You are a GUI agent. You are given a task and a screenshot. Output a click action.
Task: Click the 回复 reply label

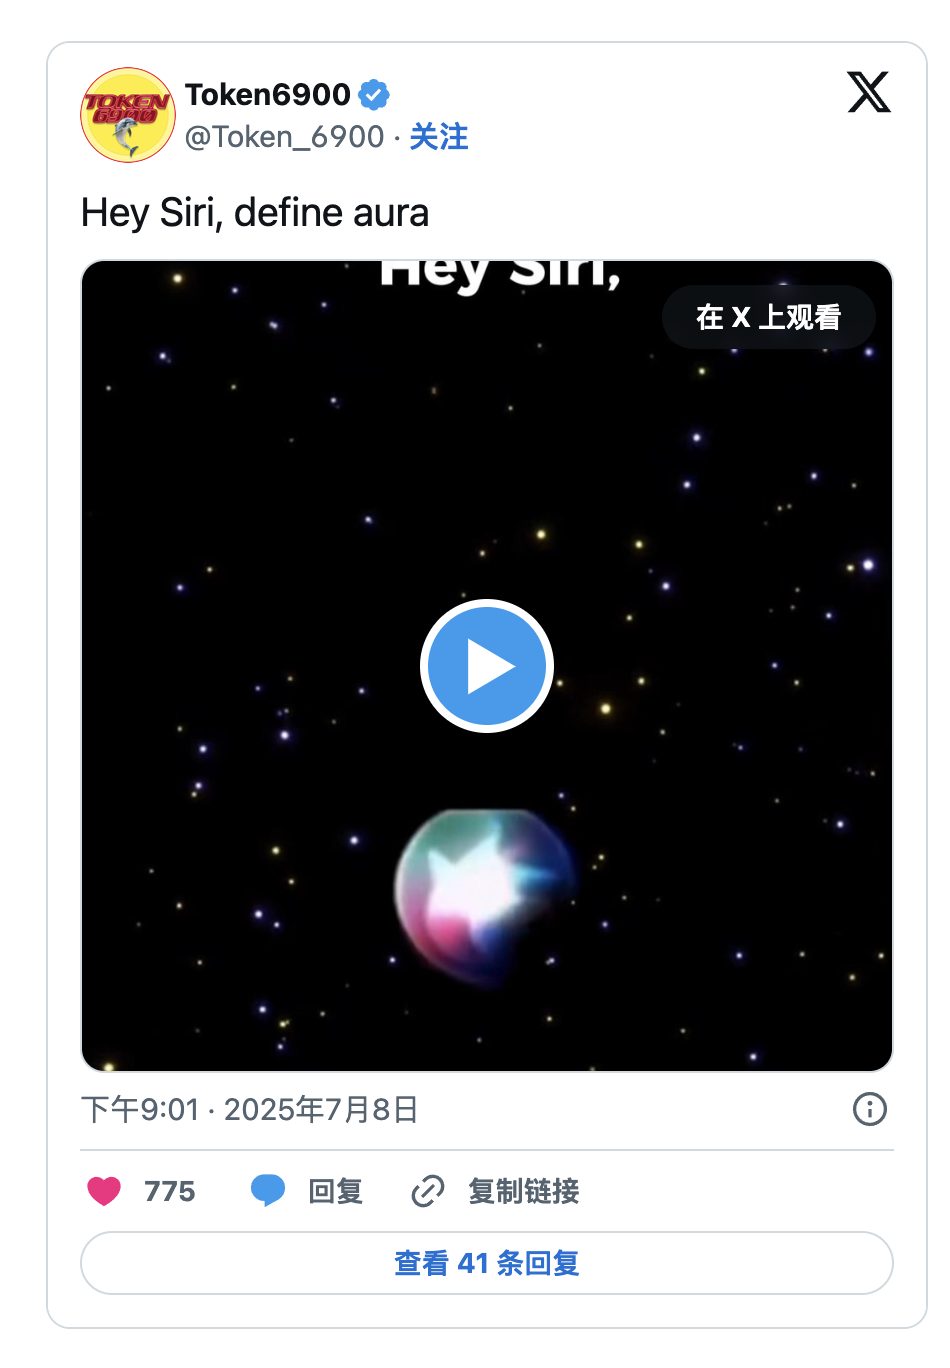(x=335, y=1191)
